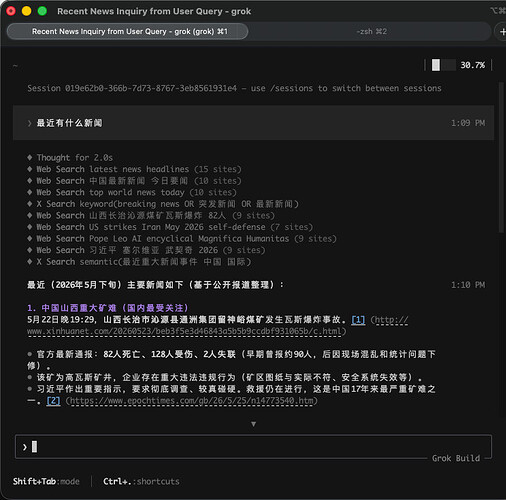
Task: Click the diamond icon beside X Search keyword
Action: point(30,204)
